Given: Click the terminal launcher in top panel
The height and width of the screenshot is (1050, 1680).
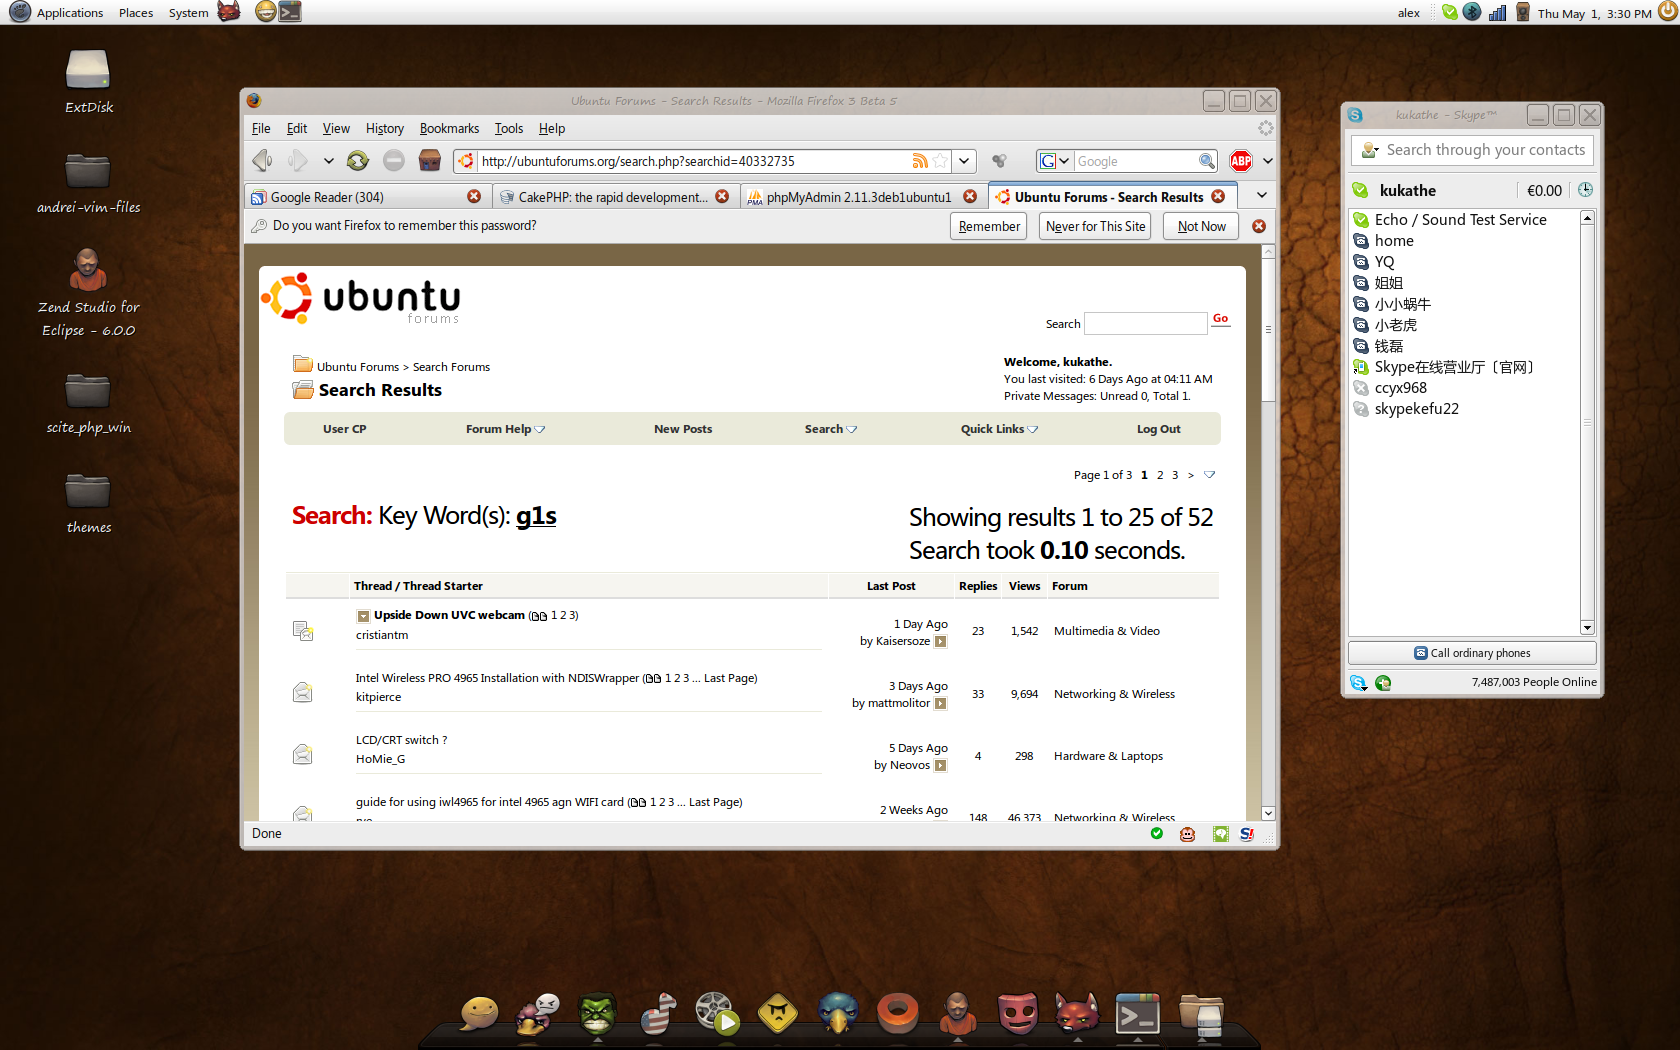Looking at the screenshot, I should (290, 12).
